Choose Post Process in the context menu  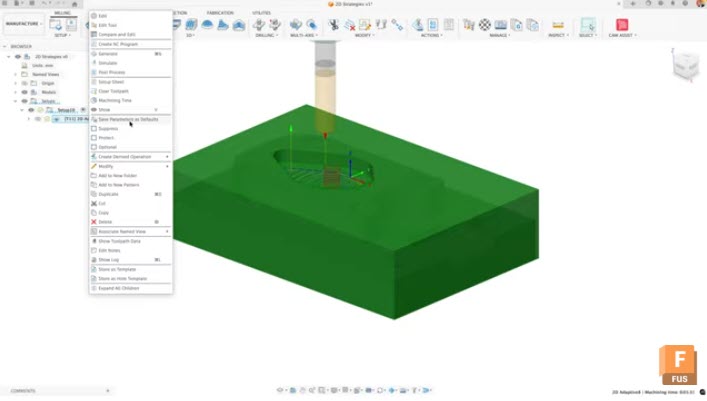pos(131,72)
